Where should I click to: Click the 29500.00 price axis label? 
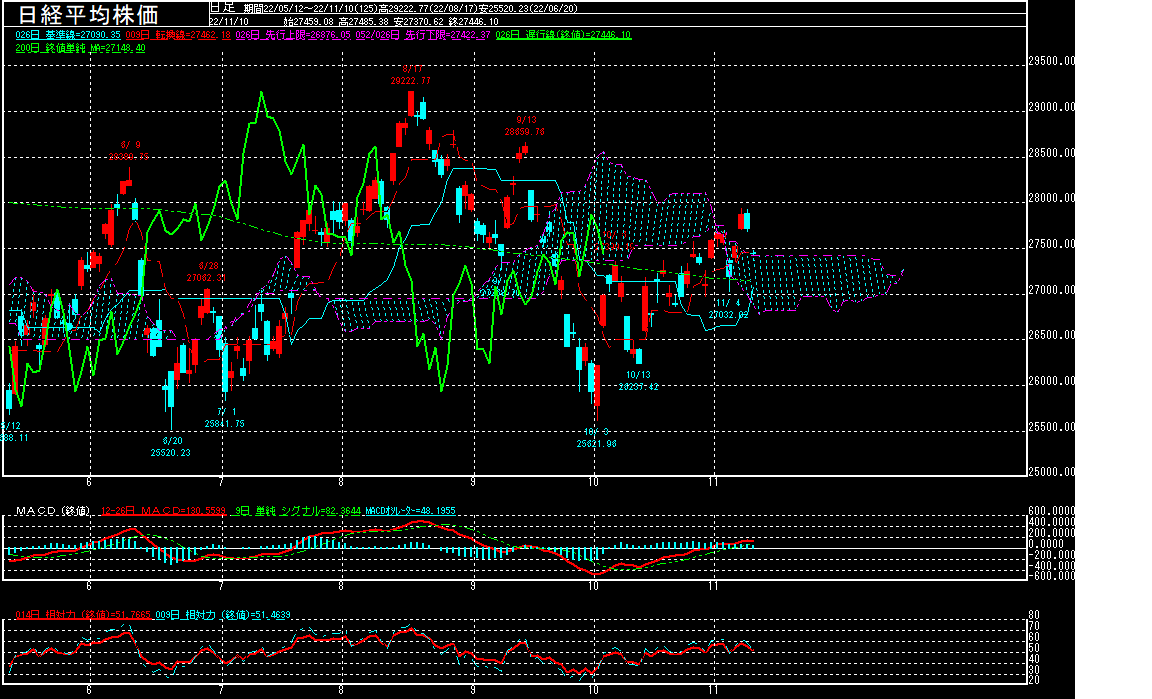(1051, 61)
